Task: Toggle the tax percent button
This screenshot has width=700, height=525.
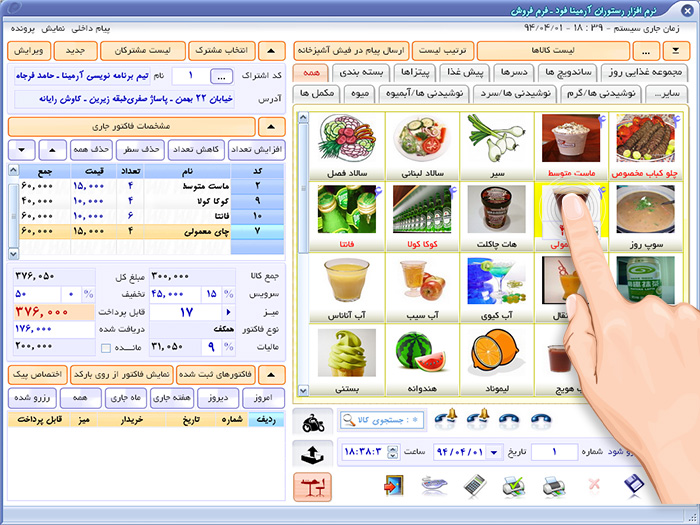Action: pyautogui.click(x=229, y=346)
